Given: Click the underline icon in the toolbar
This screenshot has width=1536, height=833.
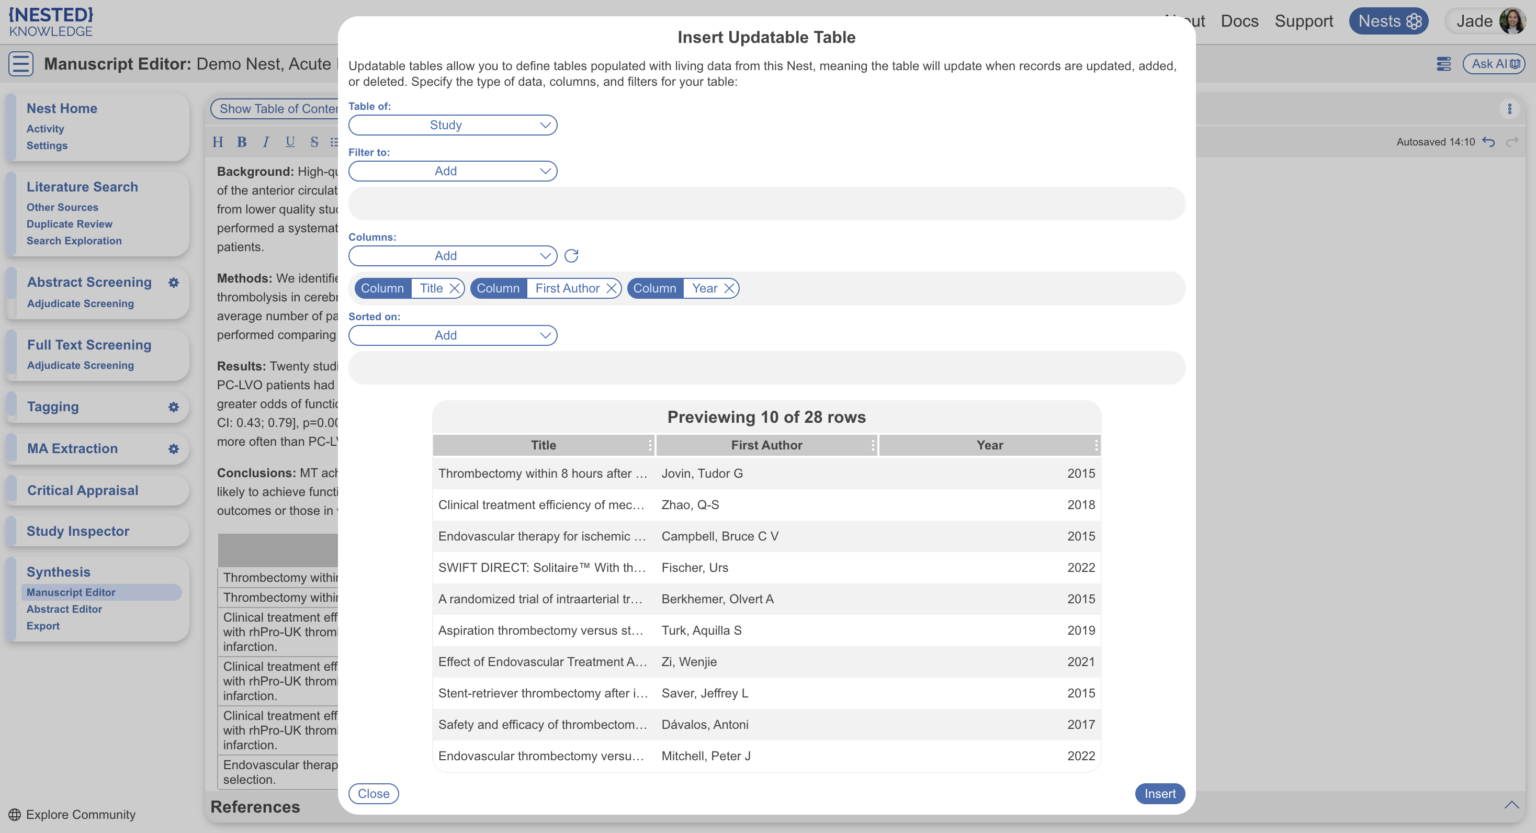Looking at the screenshot, I should 289,141.
